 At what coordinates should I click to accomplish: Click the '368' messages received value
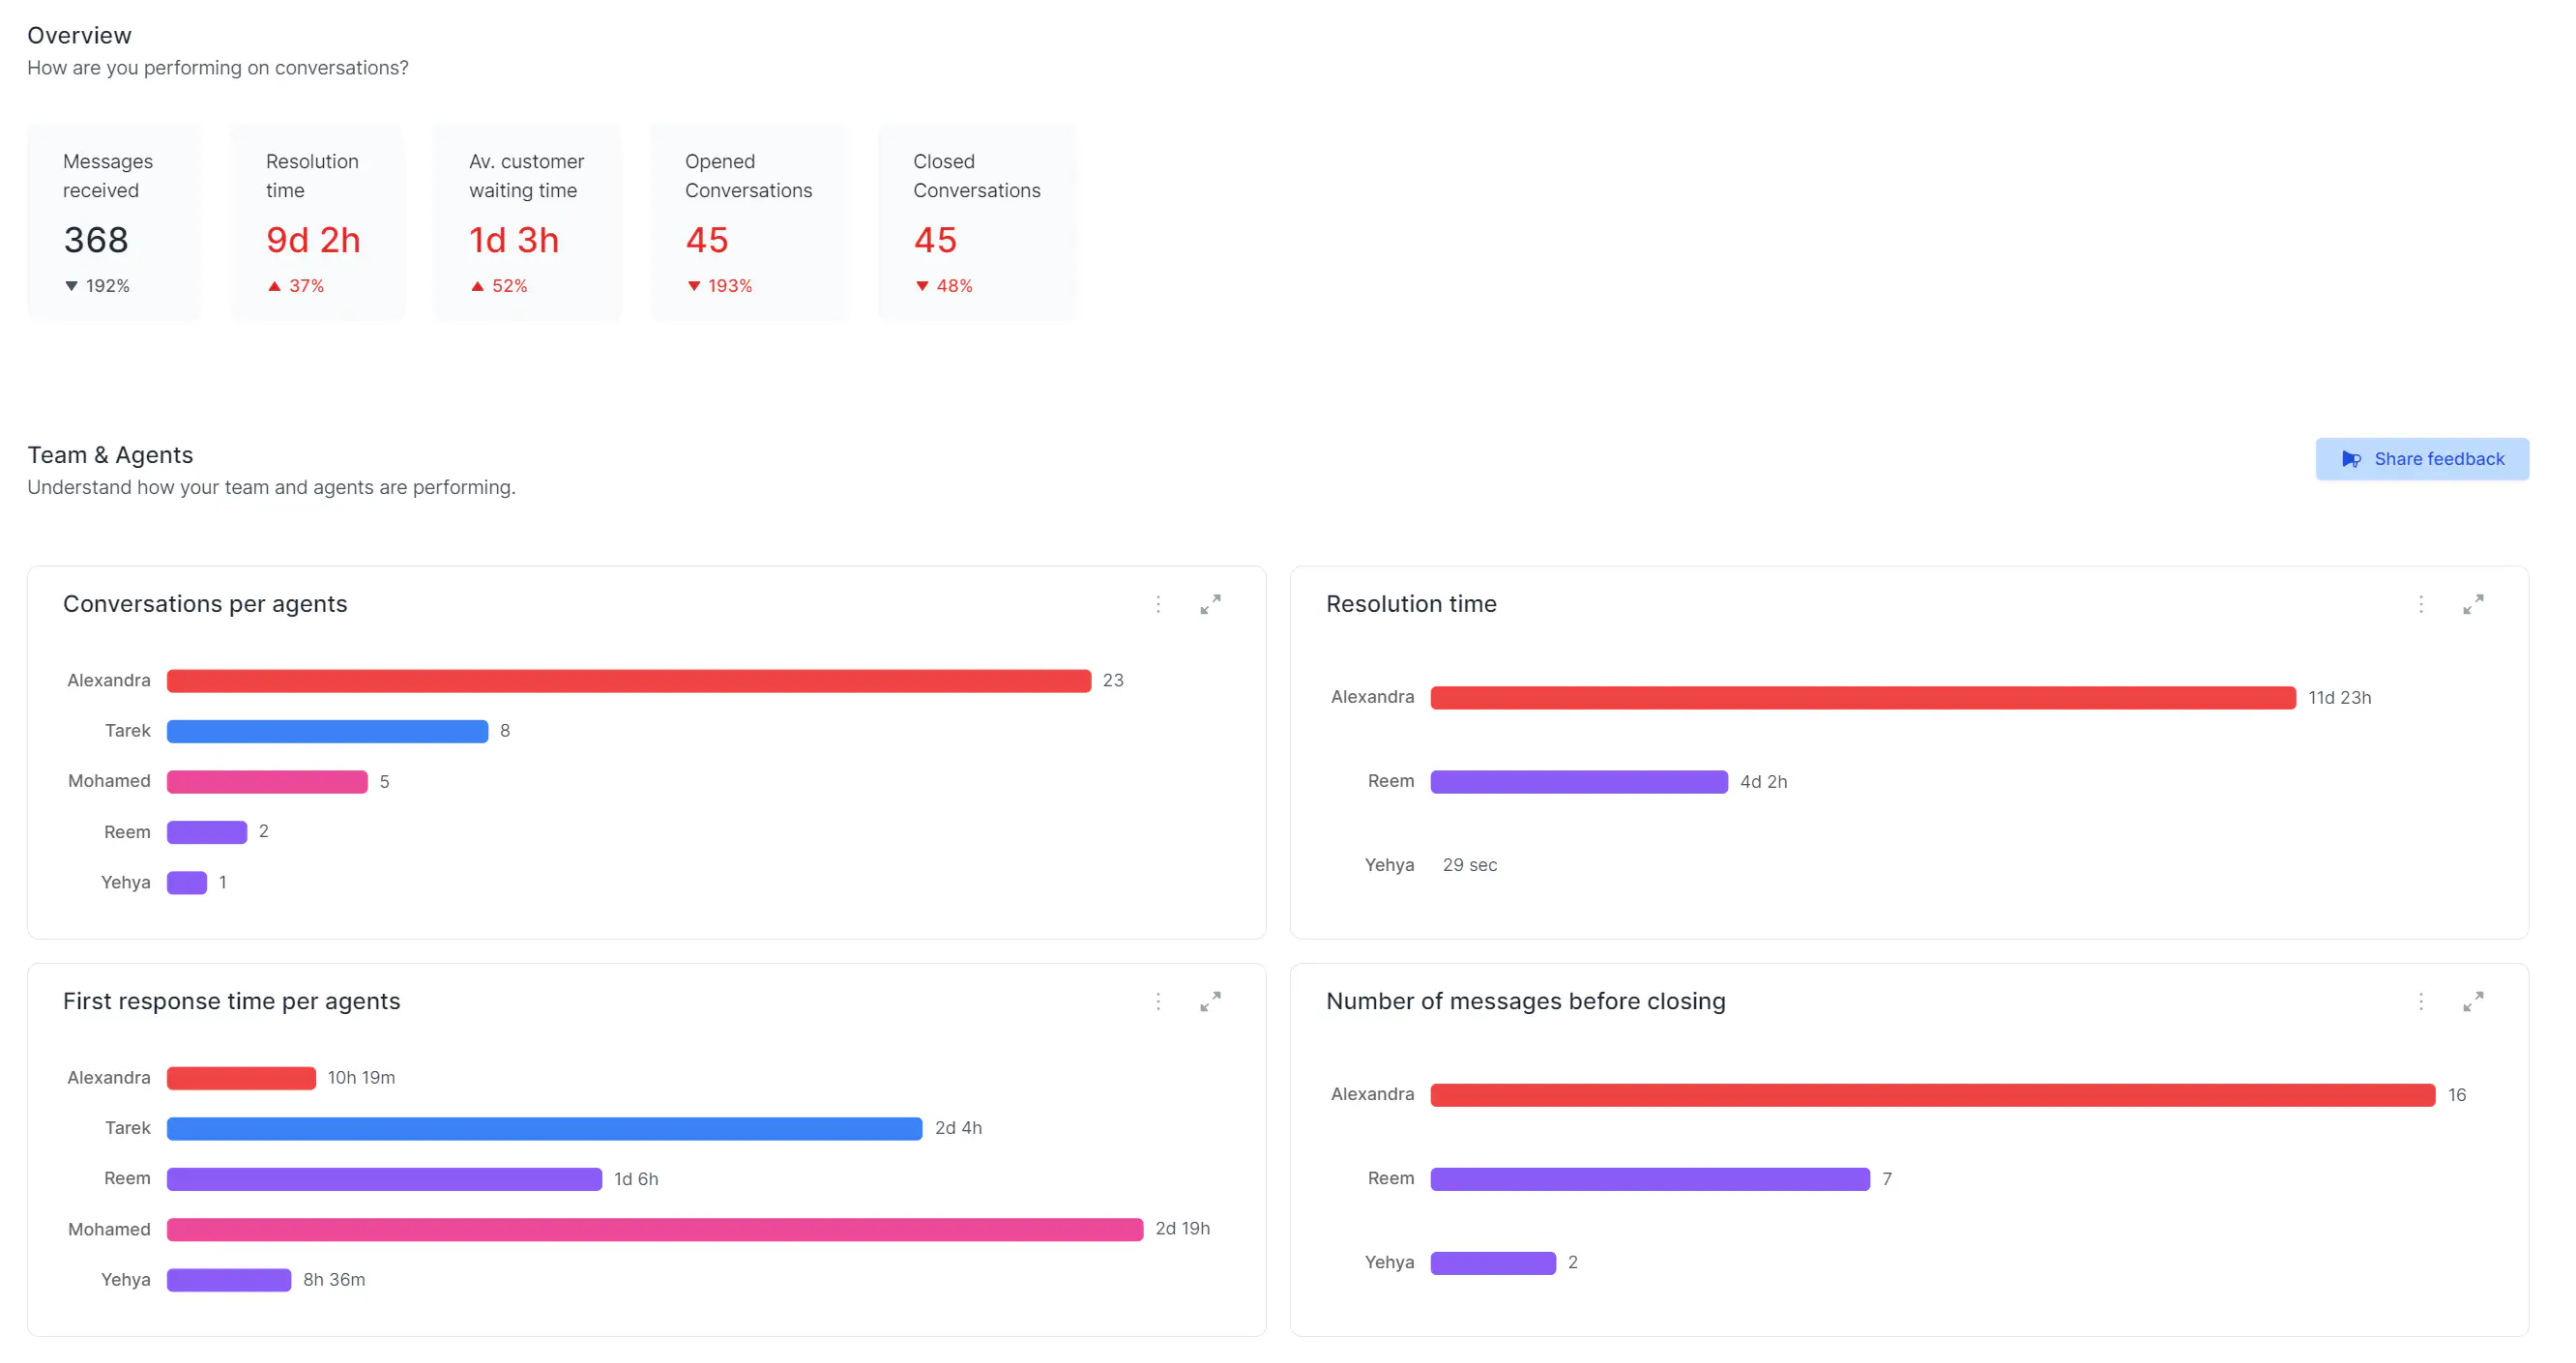tap(96, 240)
